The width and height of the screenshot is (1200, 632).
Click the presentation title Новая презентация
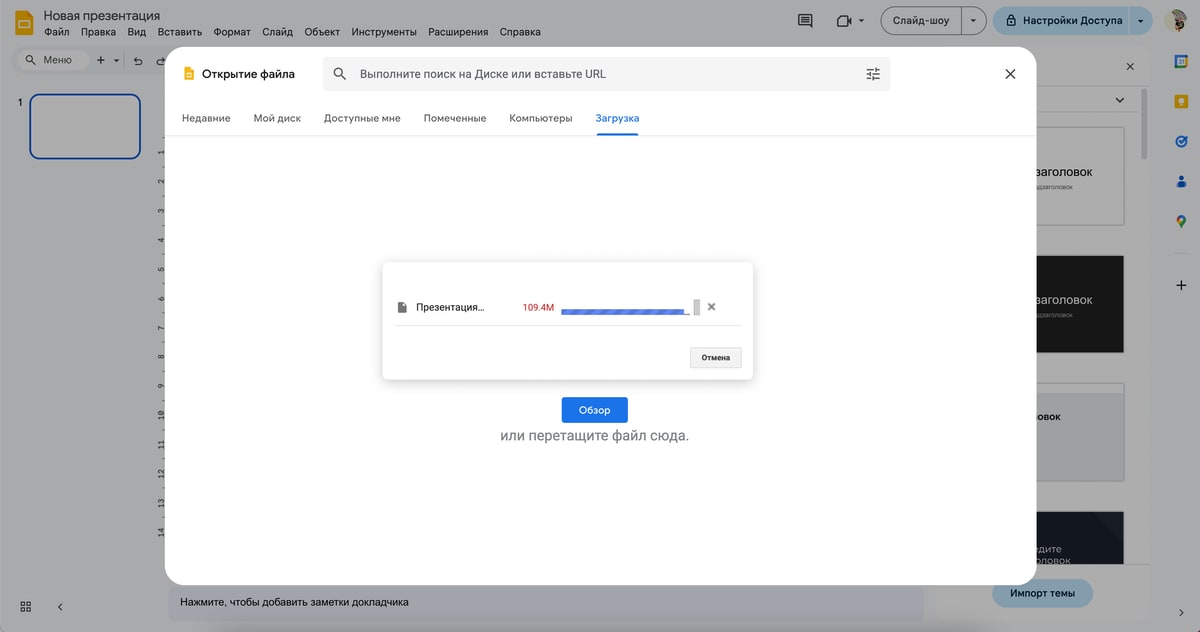click(101, 16)
